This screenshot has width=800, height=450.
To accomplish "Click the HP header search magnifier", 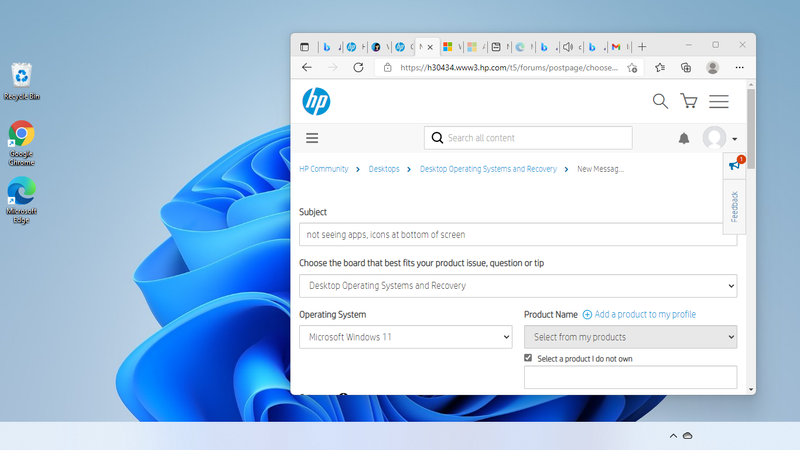I will [x=660, y=101].
